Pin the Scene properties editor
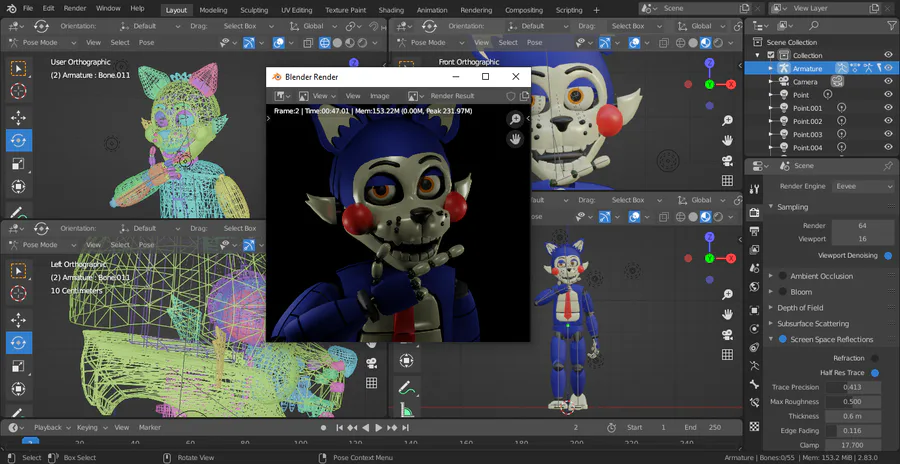 pyautogui.click(x=887, y=165)
